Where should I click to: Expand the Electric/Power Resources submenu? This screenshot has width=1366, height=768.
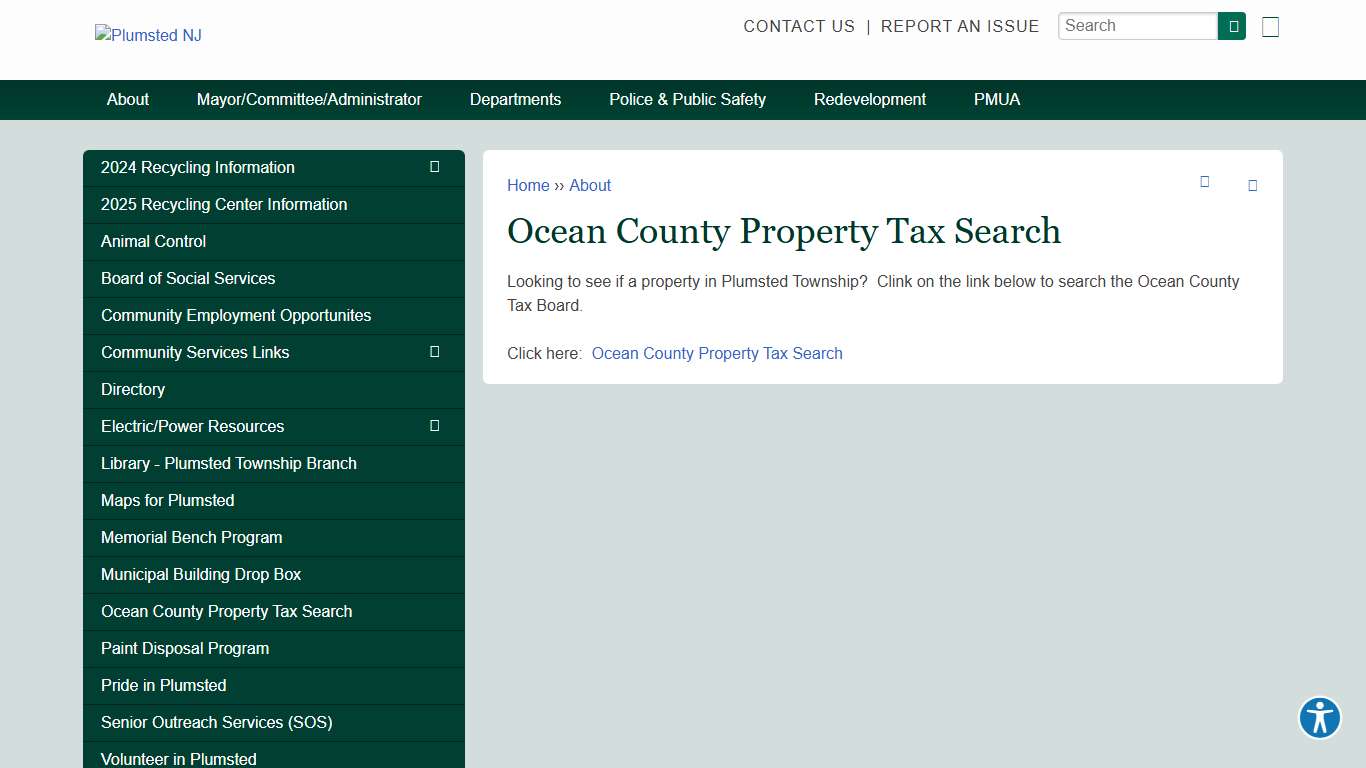[x=434, y=426]
